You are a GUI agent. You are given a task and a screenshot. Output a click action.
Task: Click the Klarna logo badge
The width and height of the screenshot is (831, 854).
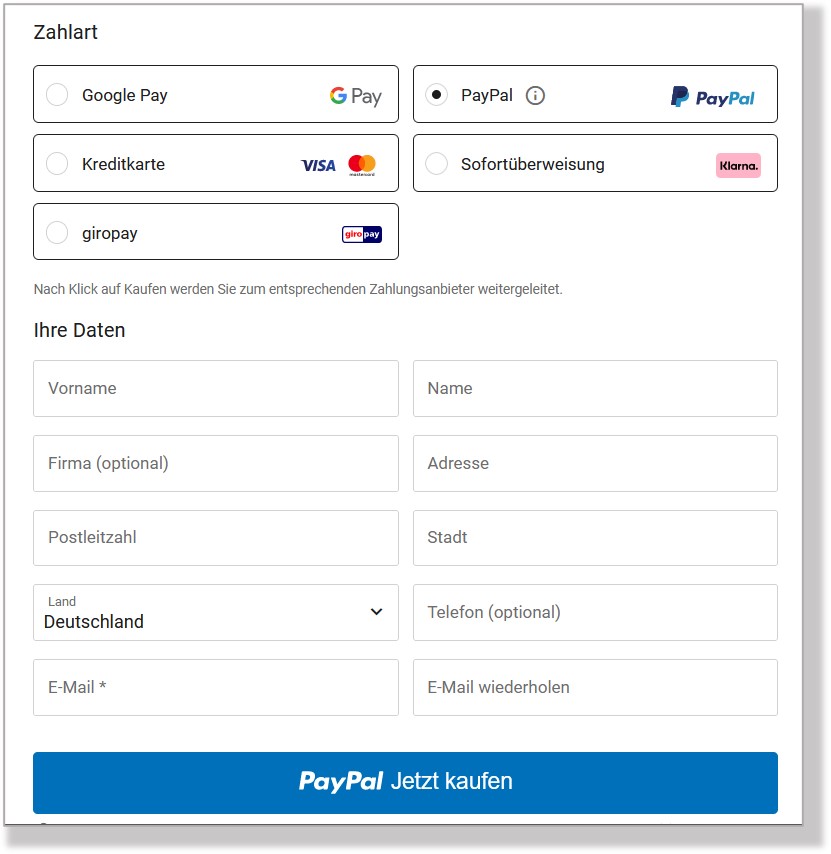click(738, 166)
